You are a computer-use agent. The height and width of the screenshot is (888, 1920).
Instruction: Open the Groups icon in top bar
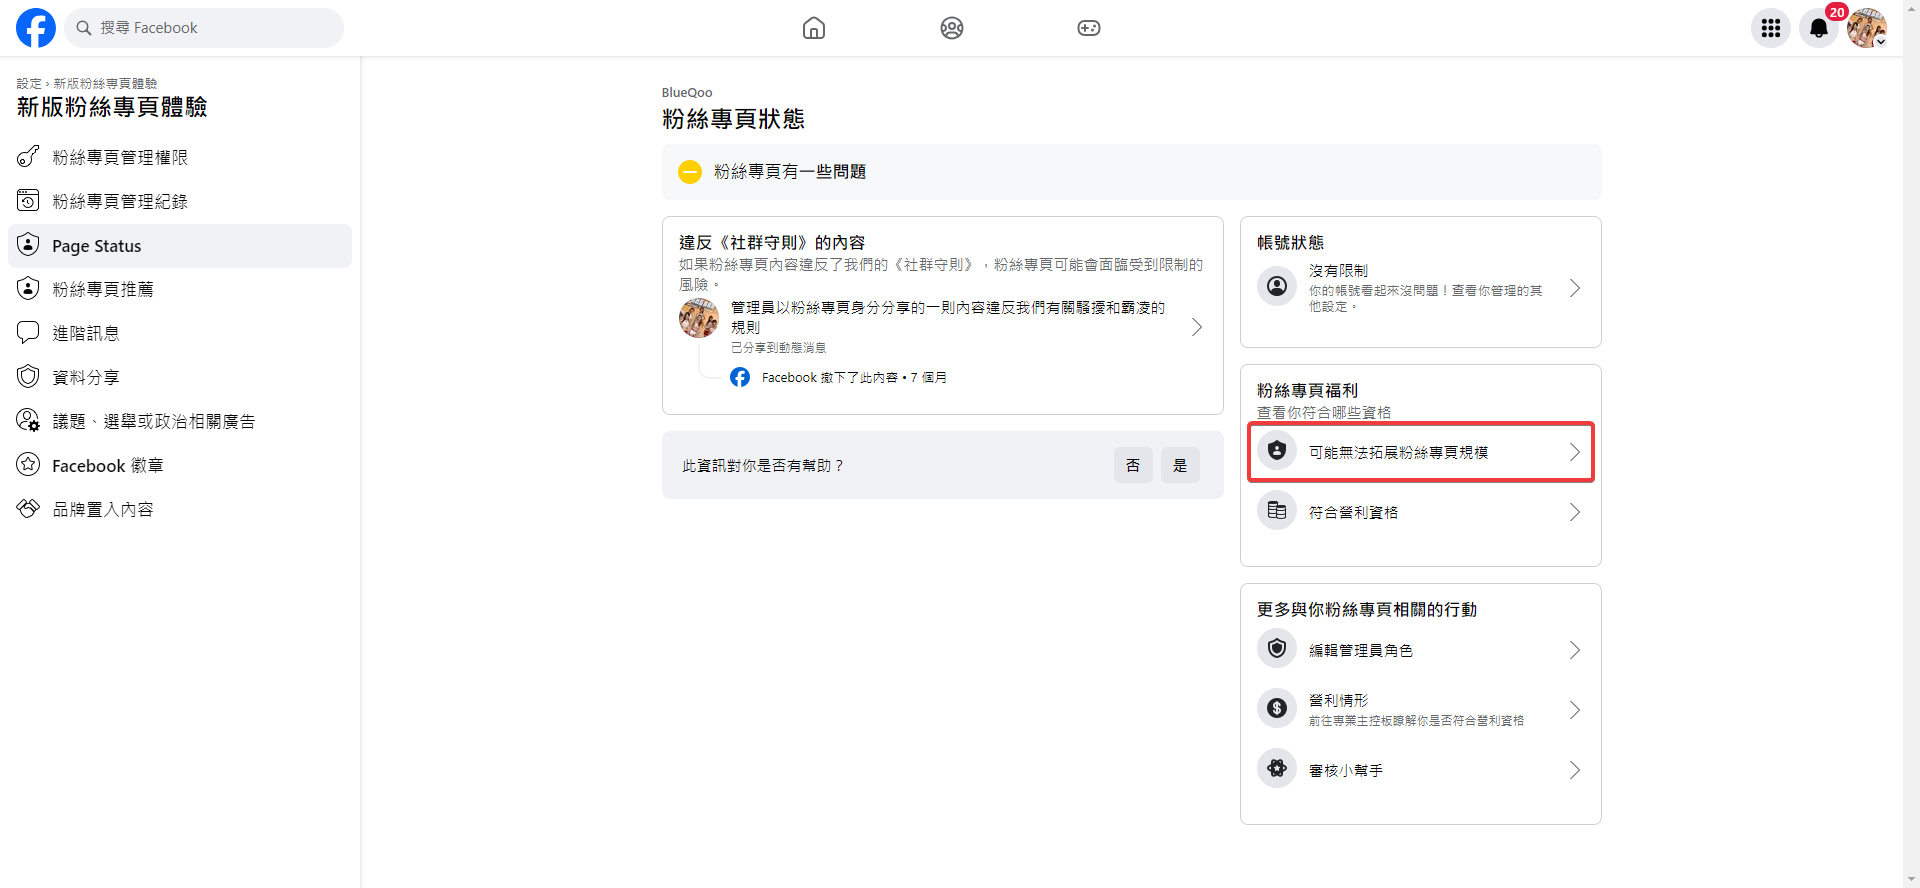952,28
